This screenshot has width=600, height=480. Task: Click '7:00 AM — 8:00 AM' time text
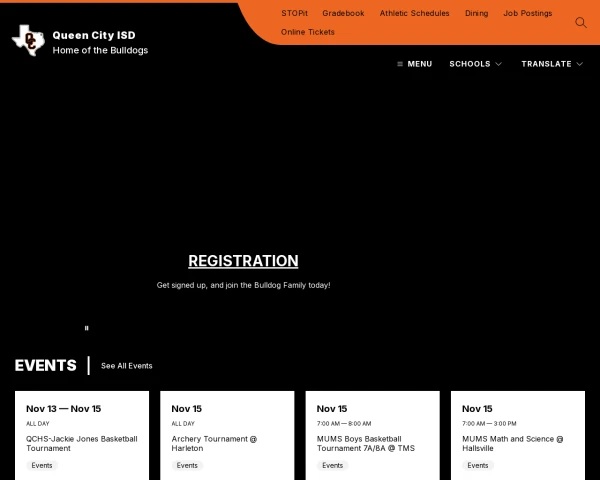coord(344,424)
